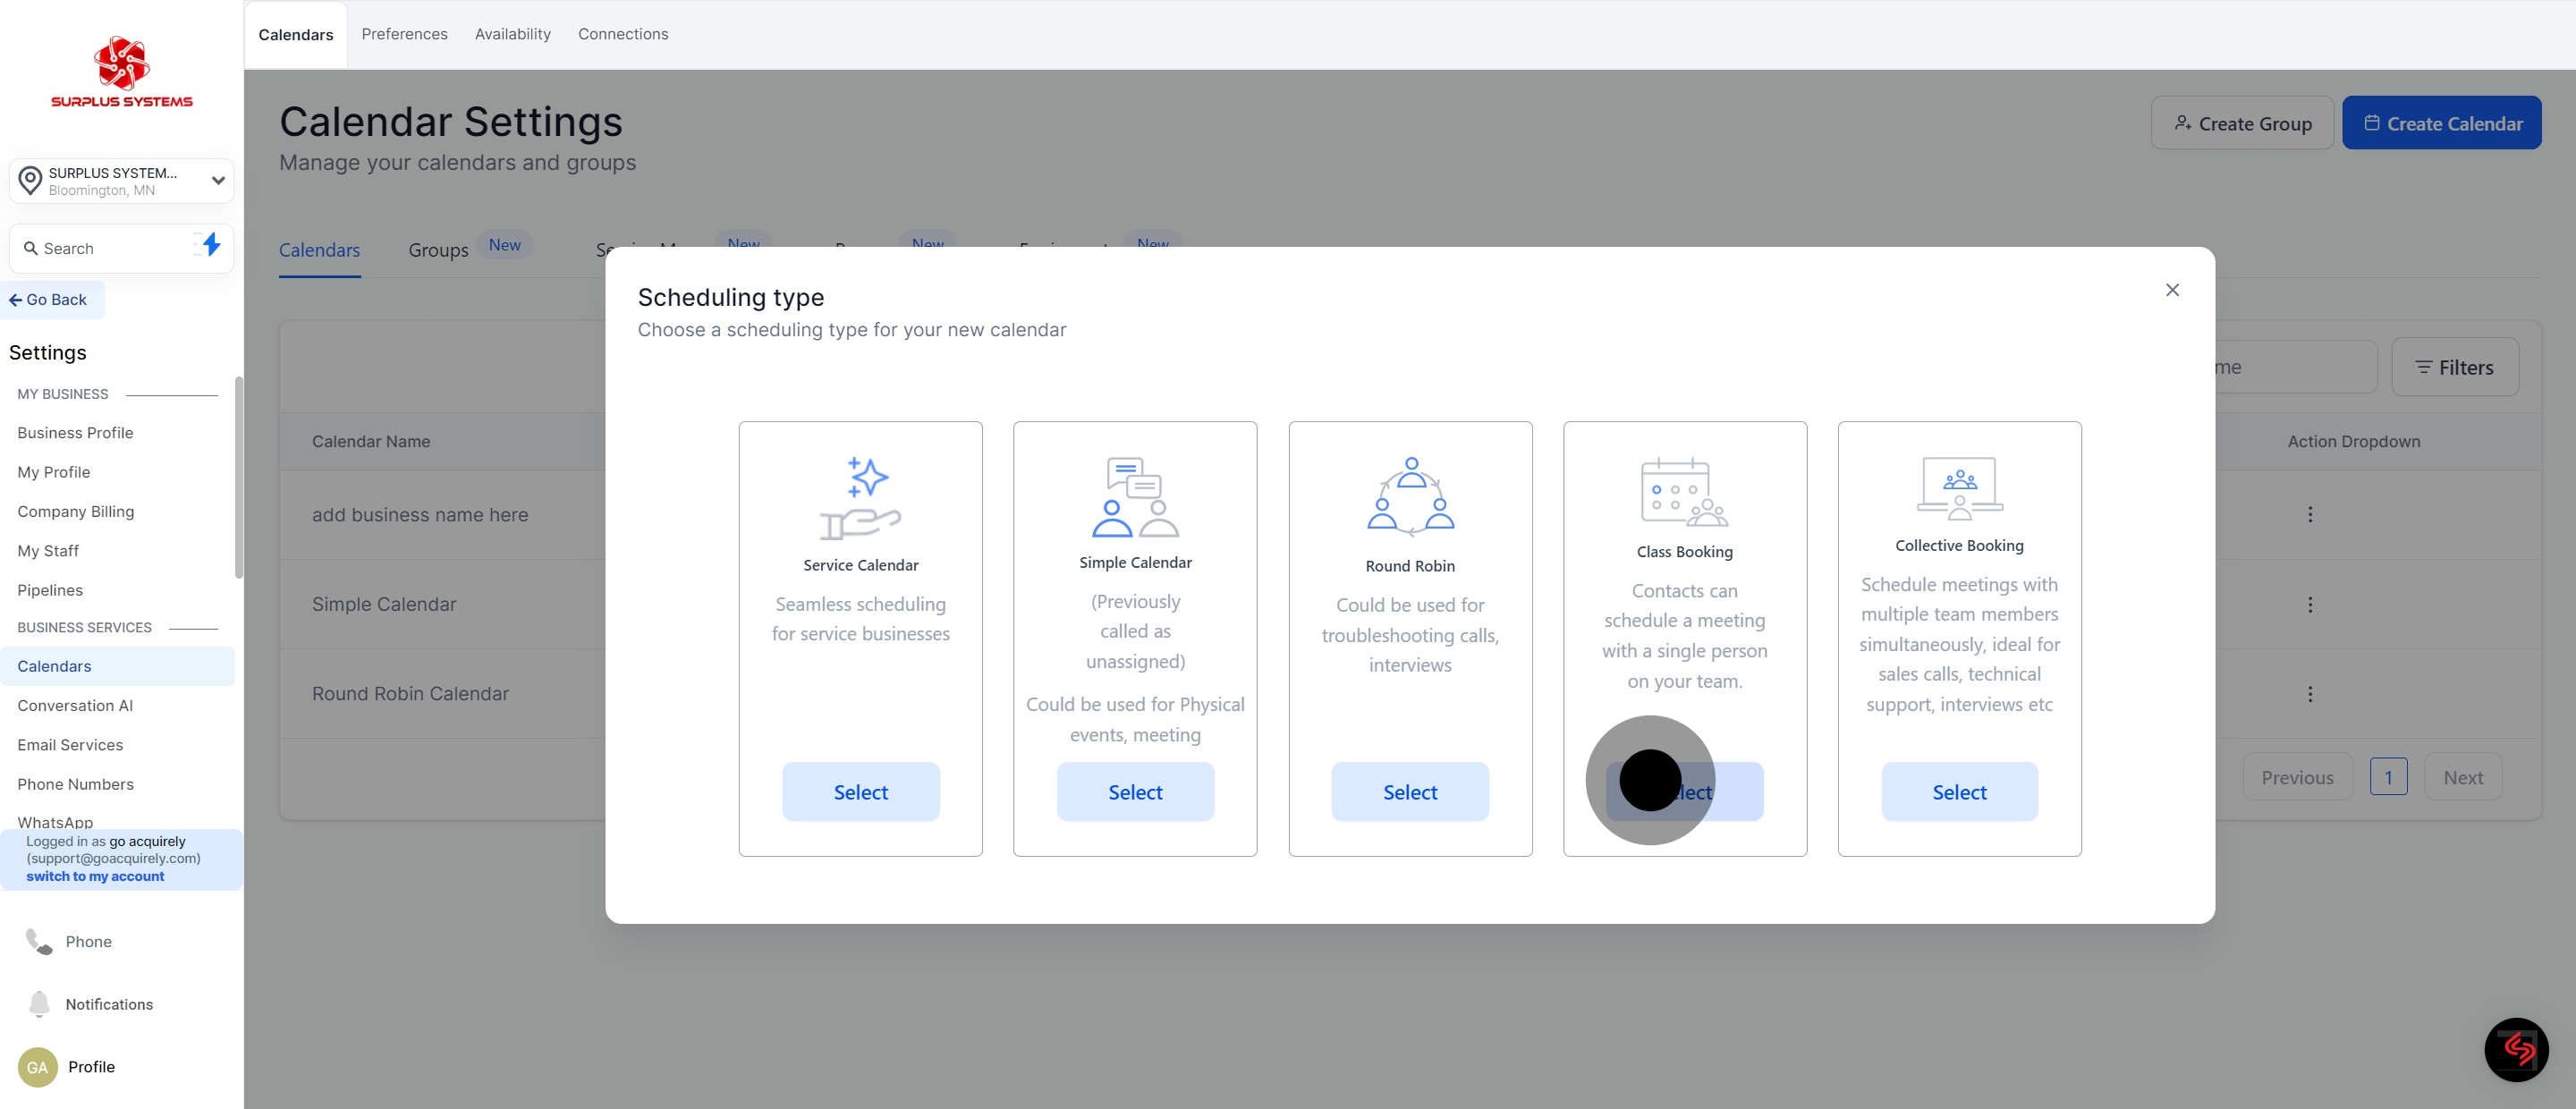The width and height of the screenshot is (2576, 1109).
Task: Click the Simple Calendar people chat icon
Action: pos(1135,497)
